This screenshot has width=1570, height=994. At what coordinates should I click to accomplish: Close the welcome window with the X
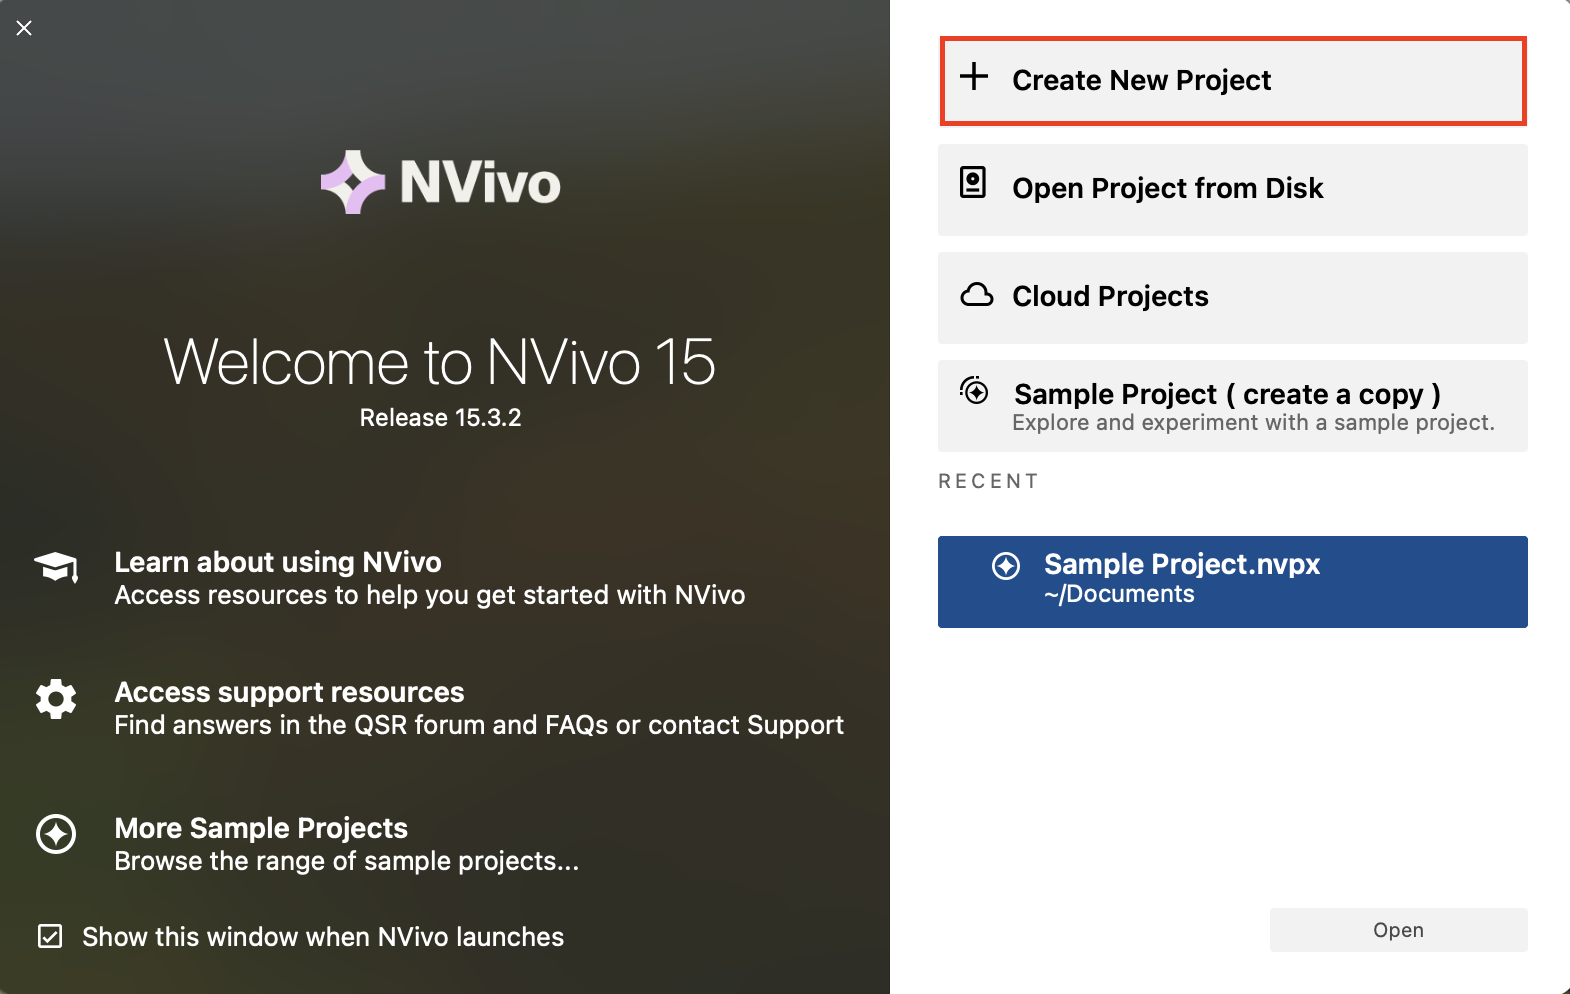click(x=24, y=28)
